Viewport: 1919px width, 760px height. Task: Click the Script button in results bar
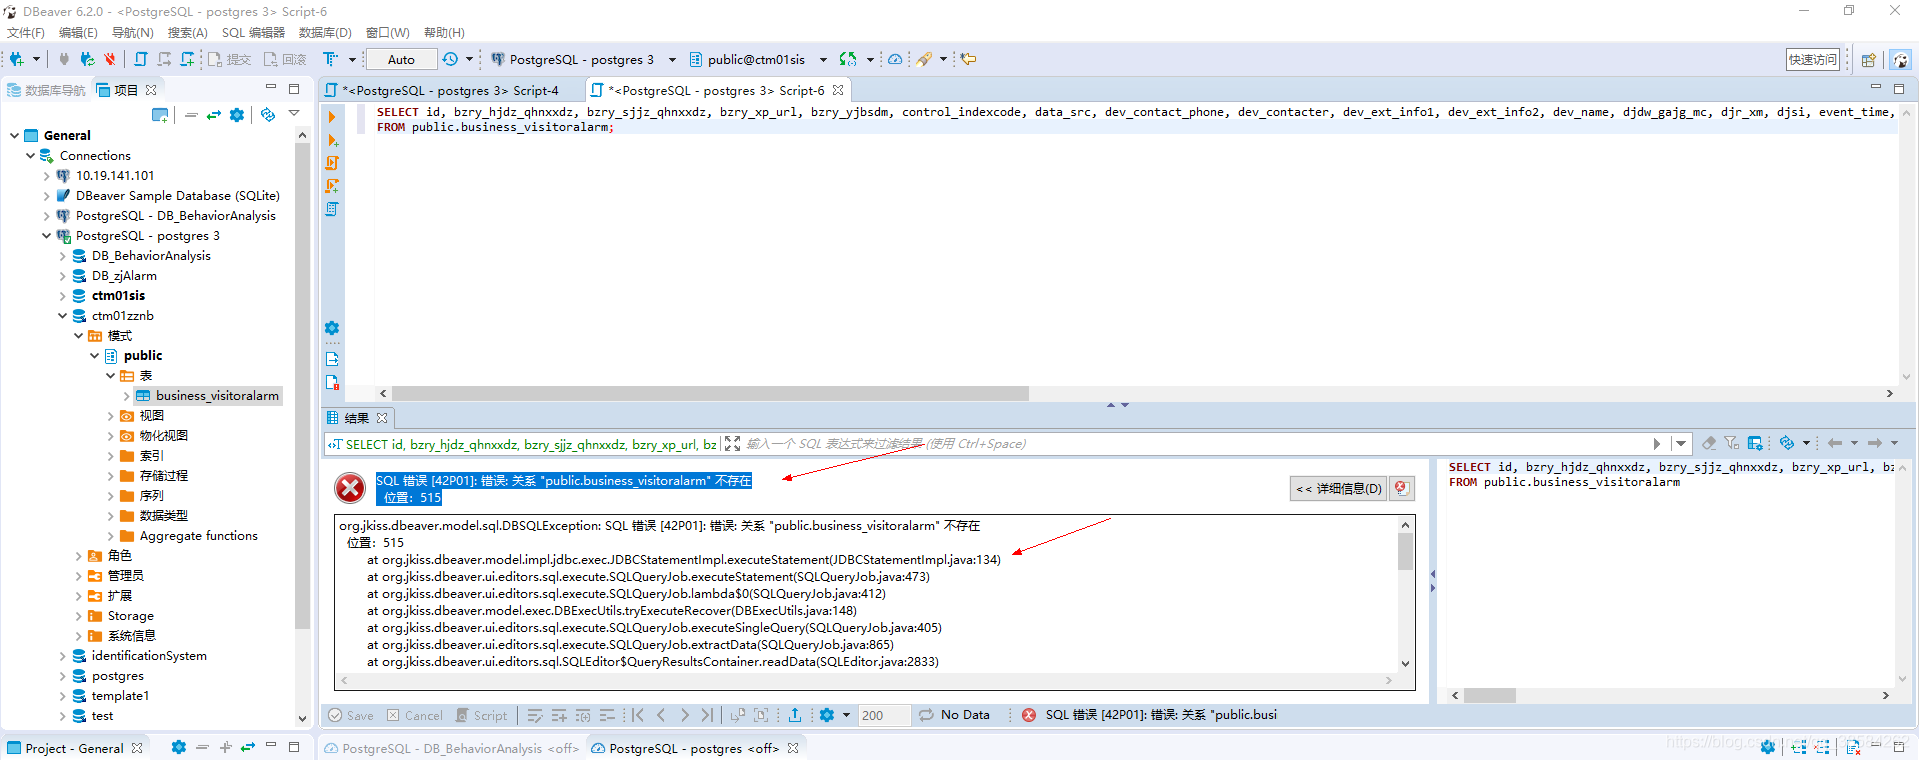[482, 715]
